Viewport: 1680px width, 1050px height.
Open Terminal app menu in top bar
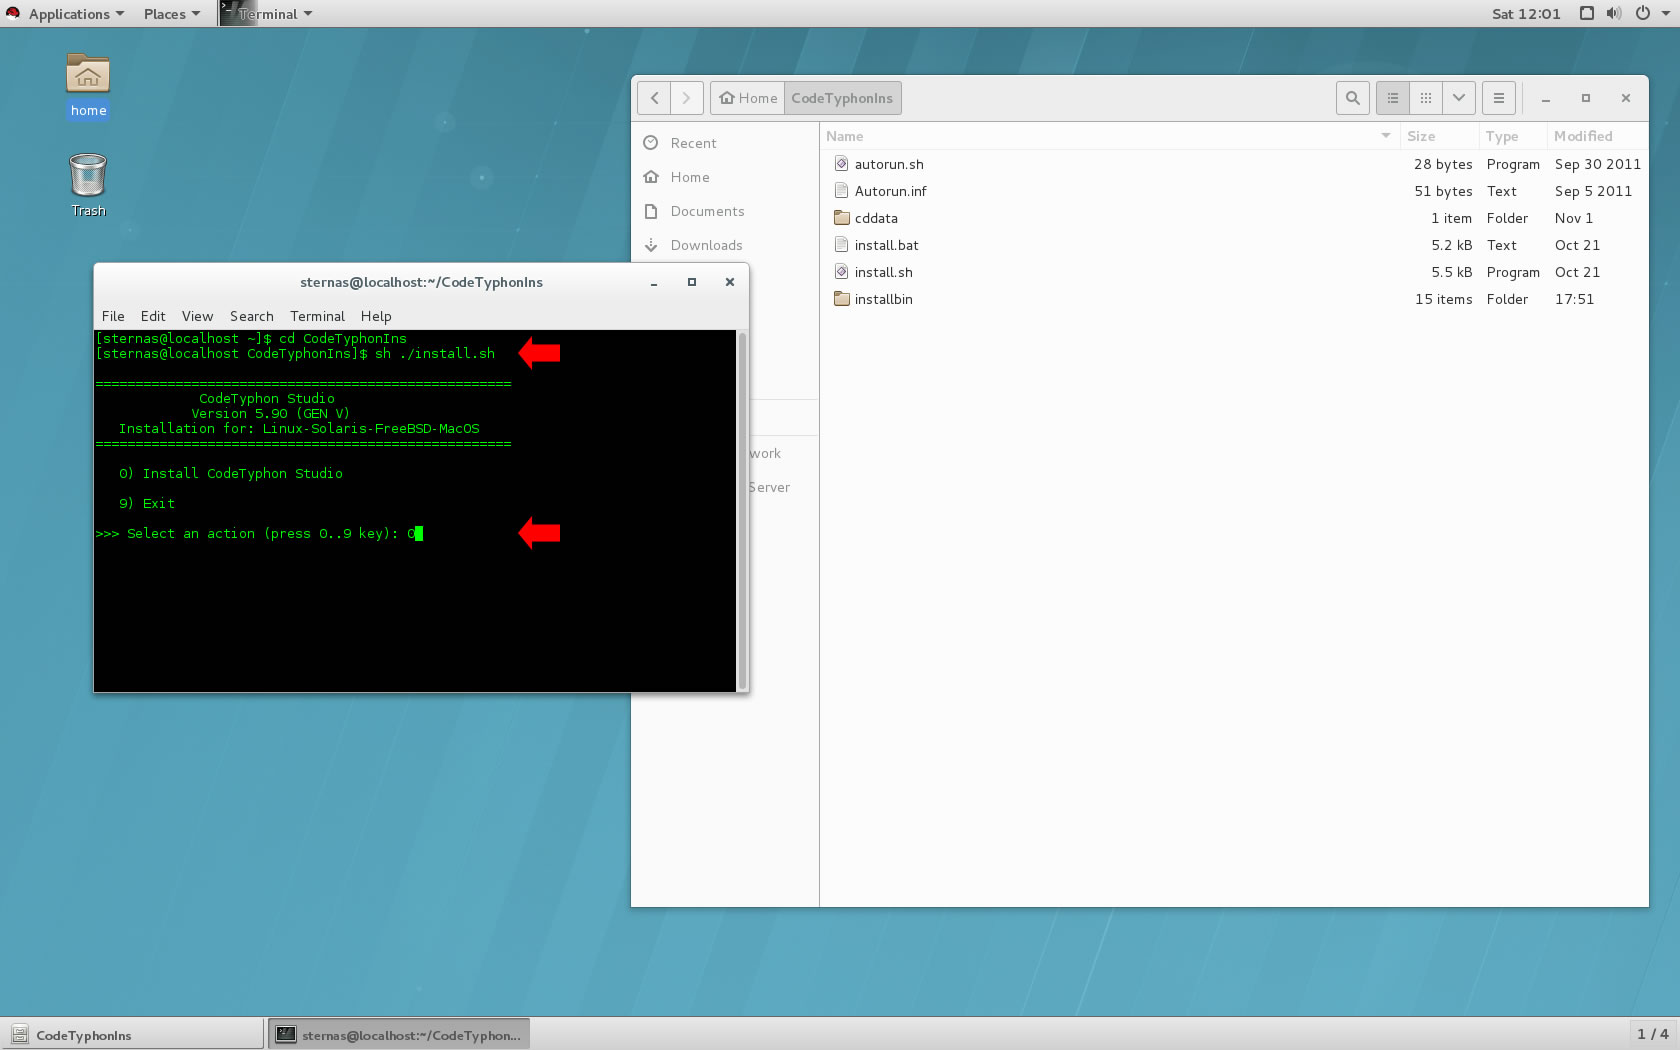pyautogui.click(x=267, y=14)
